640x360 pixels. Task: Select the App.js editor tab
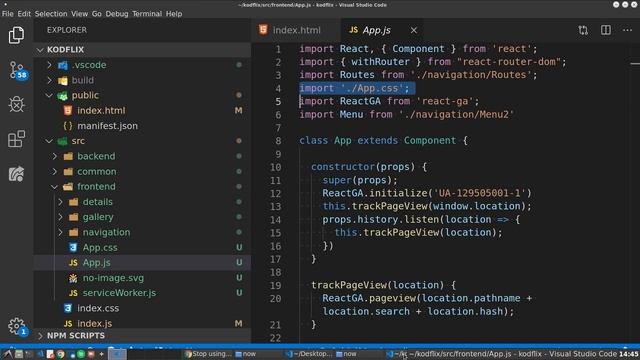tap(376, 30)
